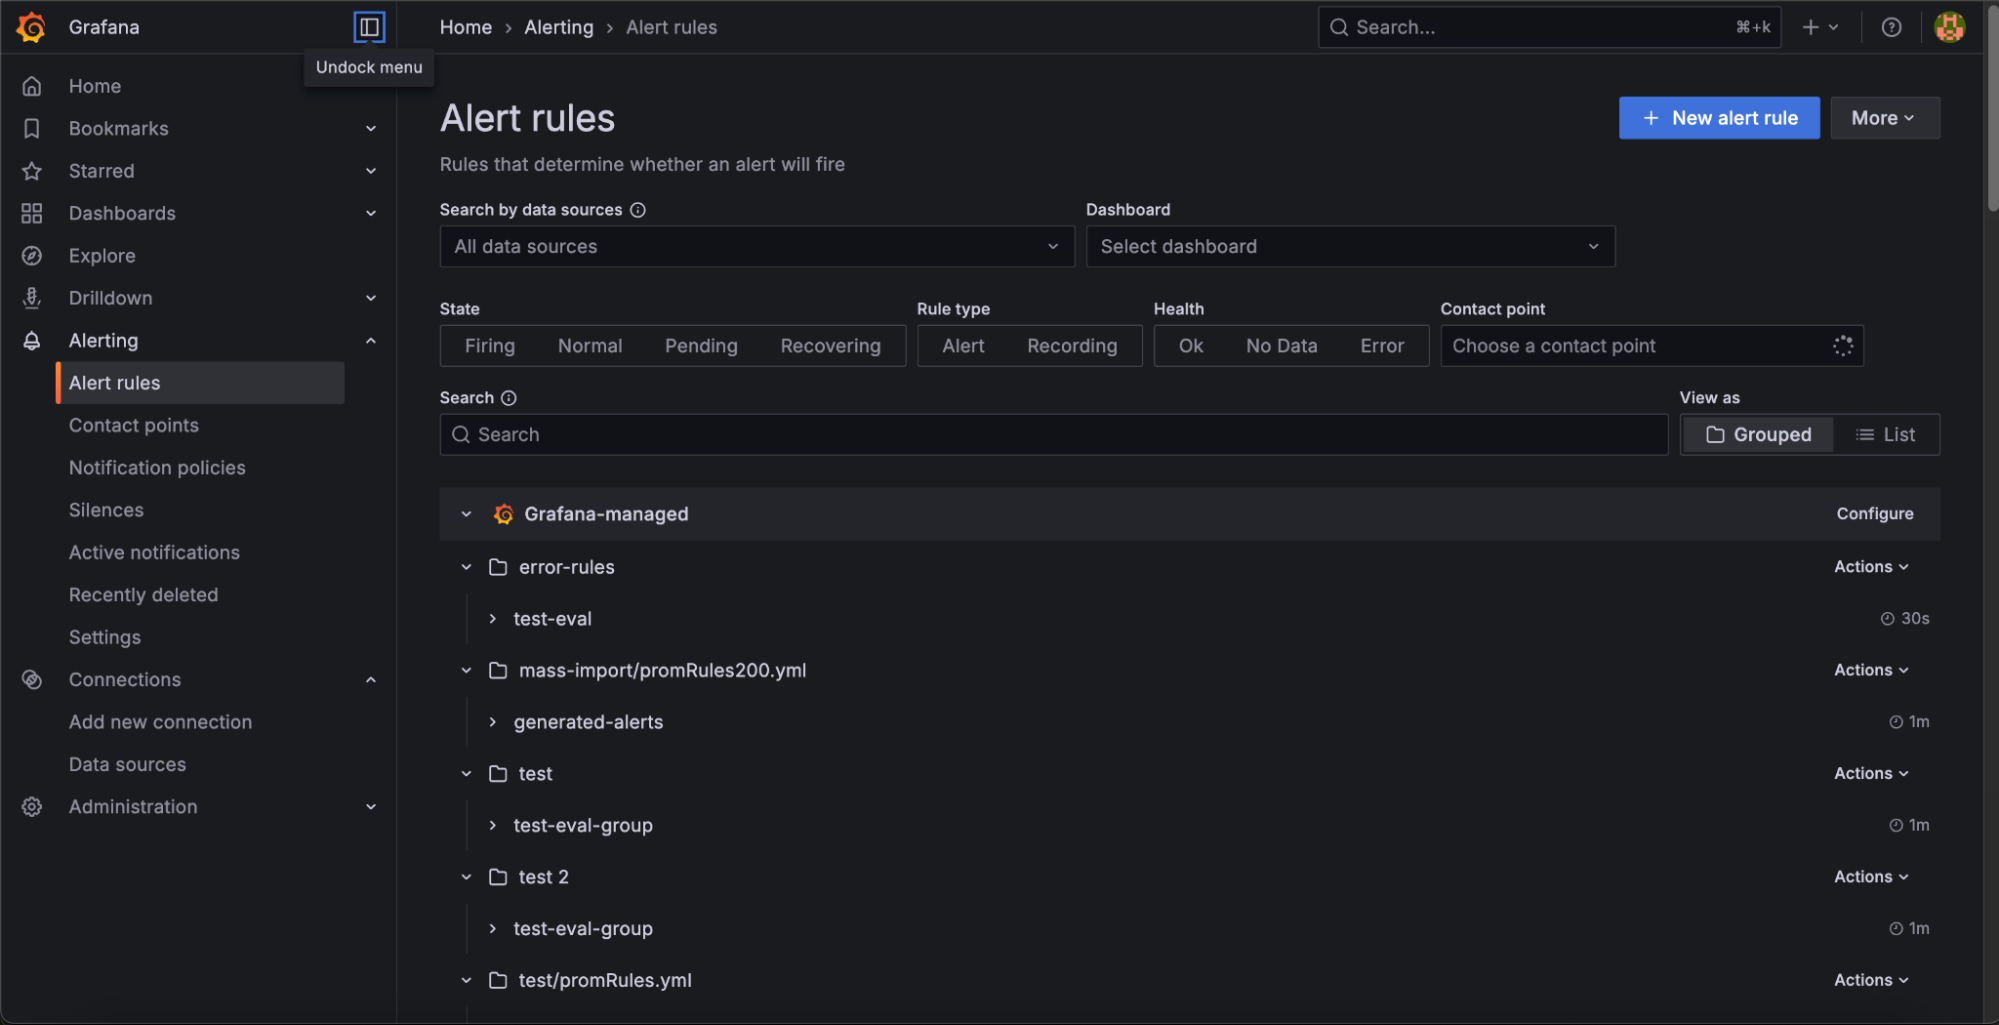Click the Dashboards grid icon
The width and height of the screenshot is (1999, 1025).
click(x=32, y=213)
